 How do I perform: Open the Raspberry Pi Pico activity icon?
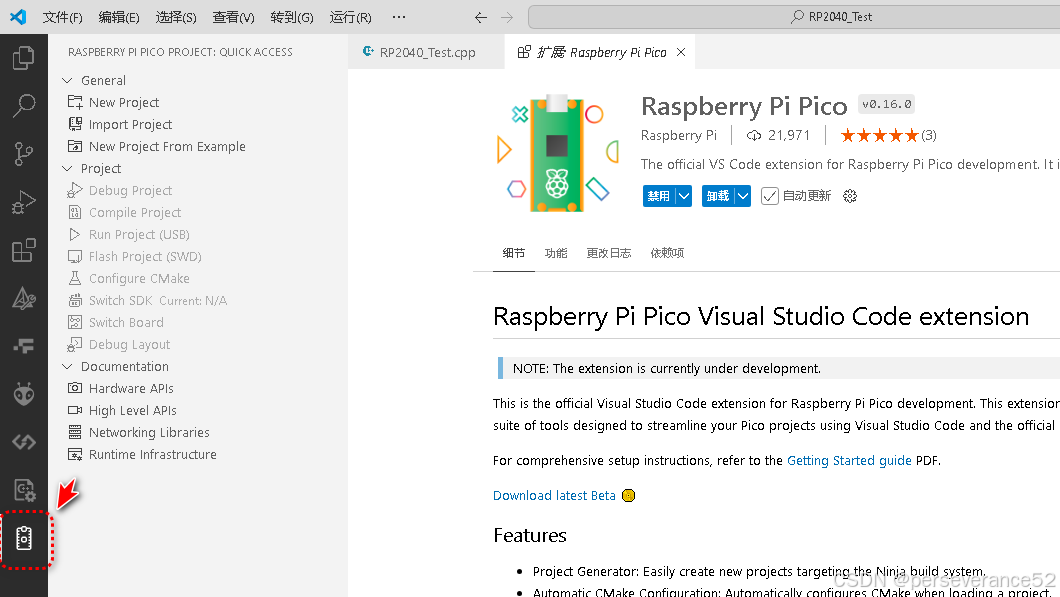click(24, 538)
